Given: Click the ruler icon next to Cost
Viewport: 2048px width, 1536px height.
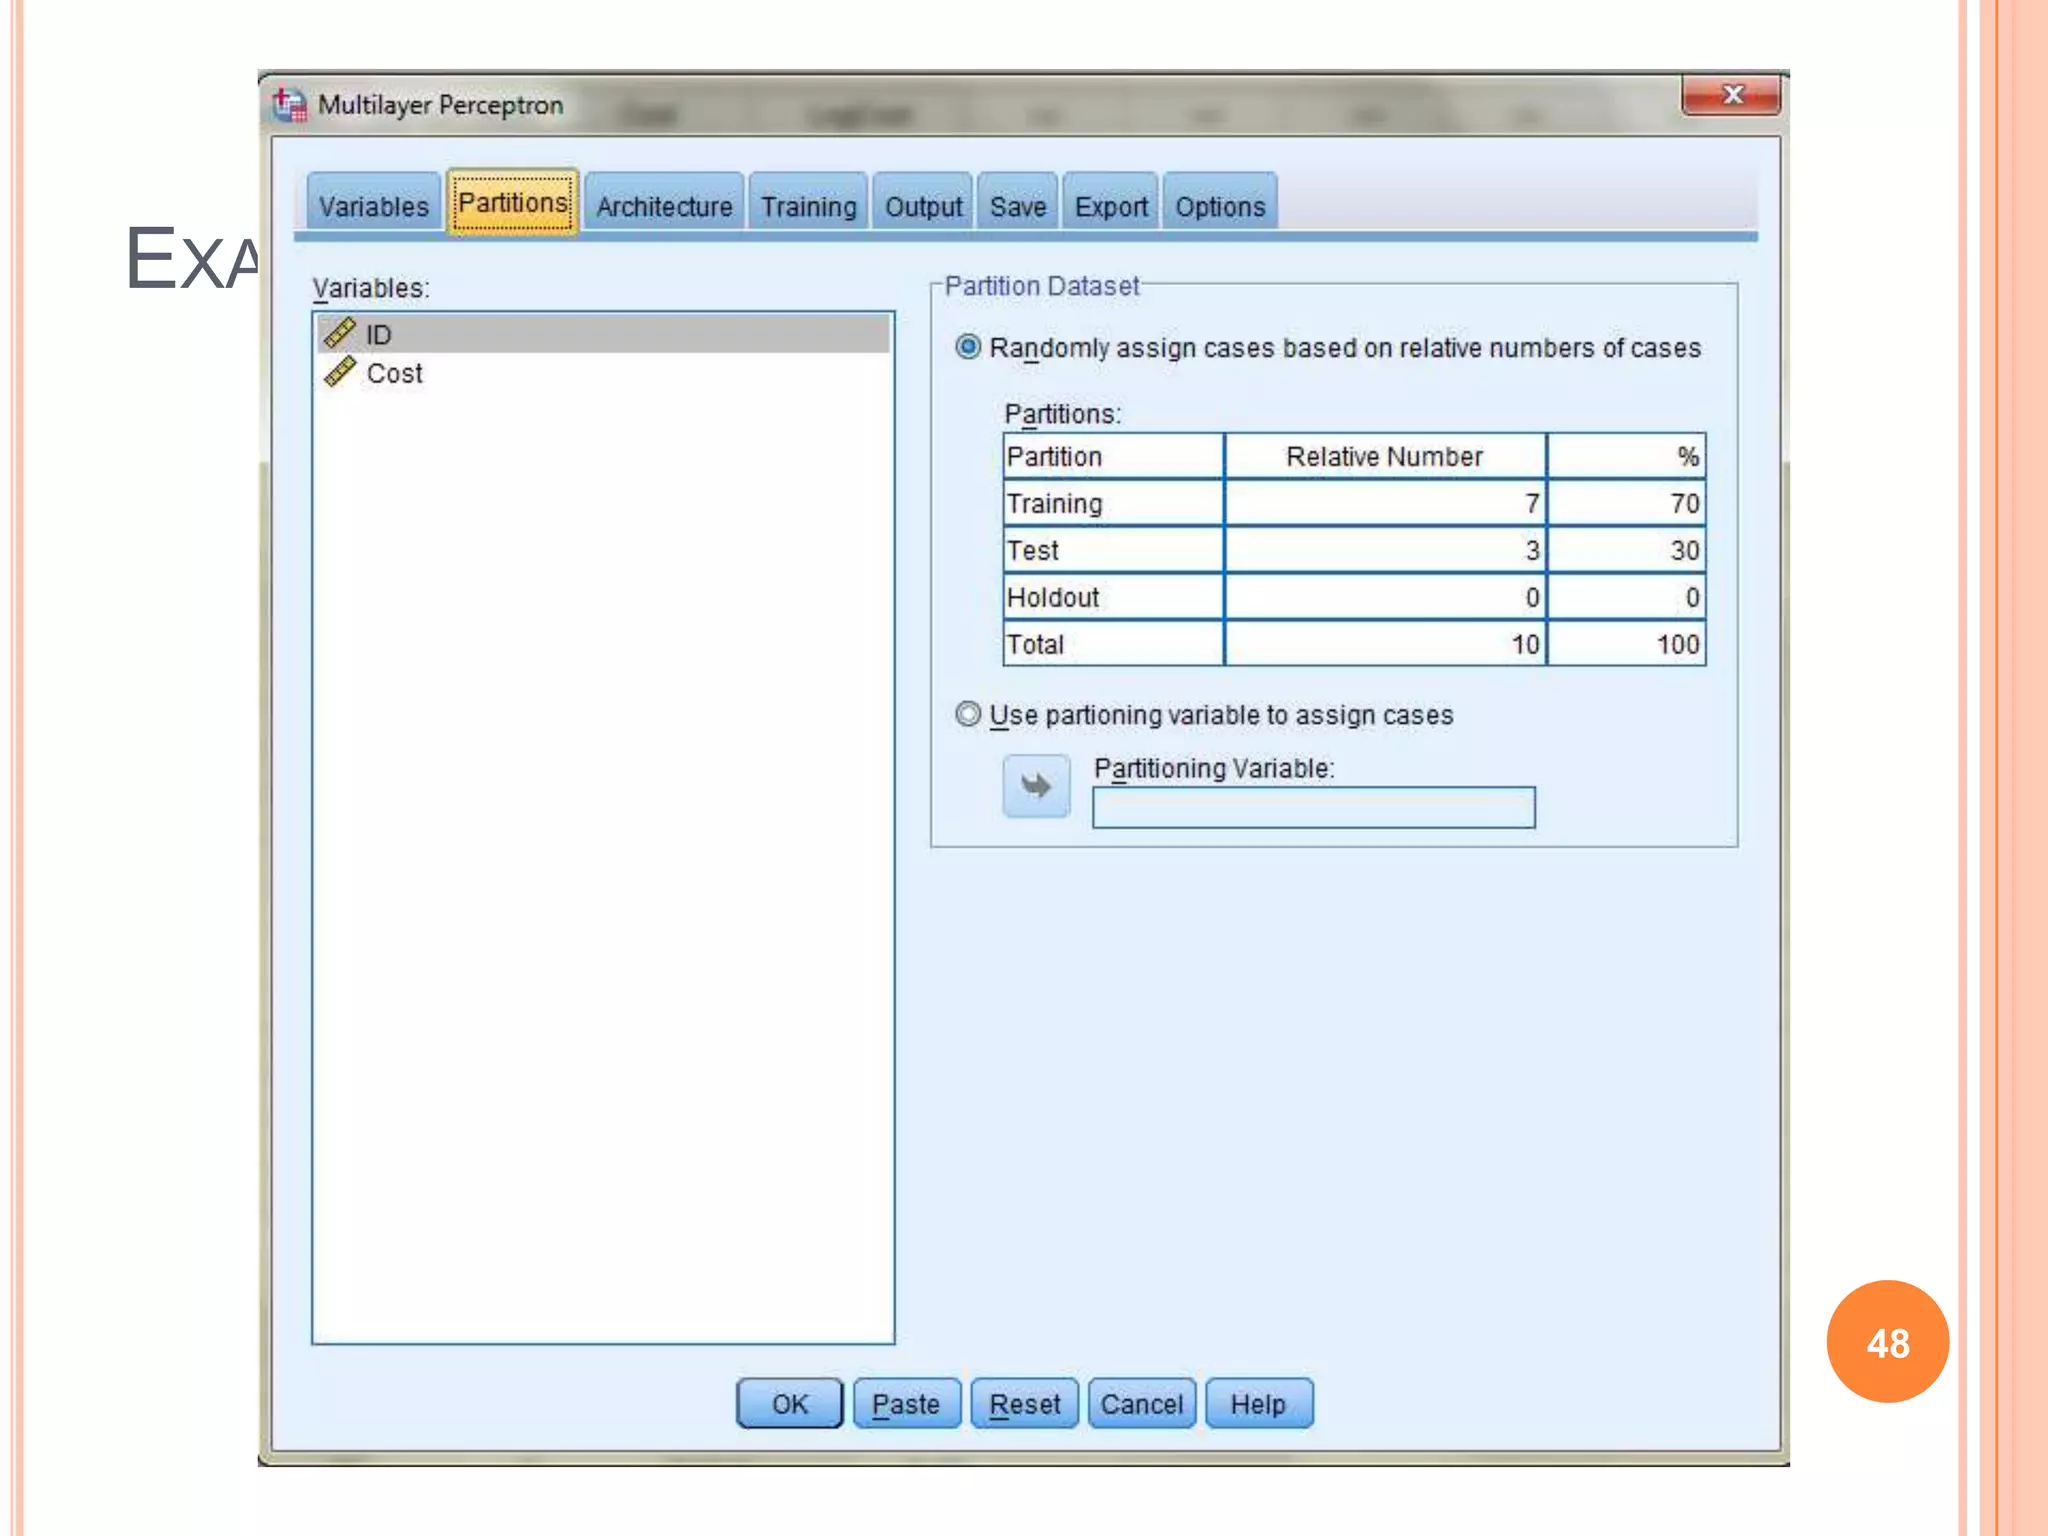Looking at the screenshot, I should pos(340,372).
